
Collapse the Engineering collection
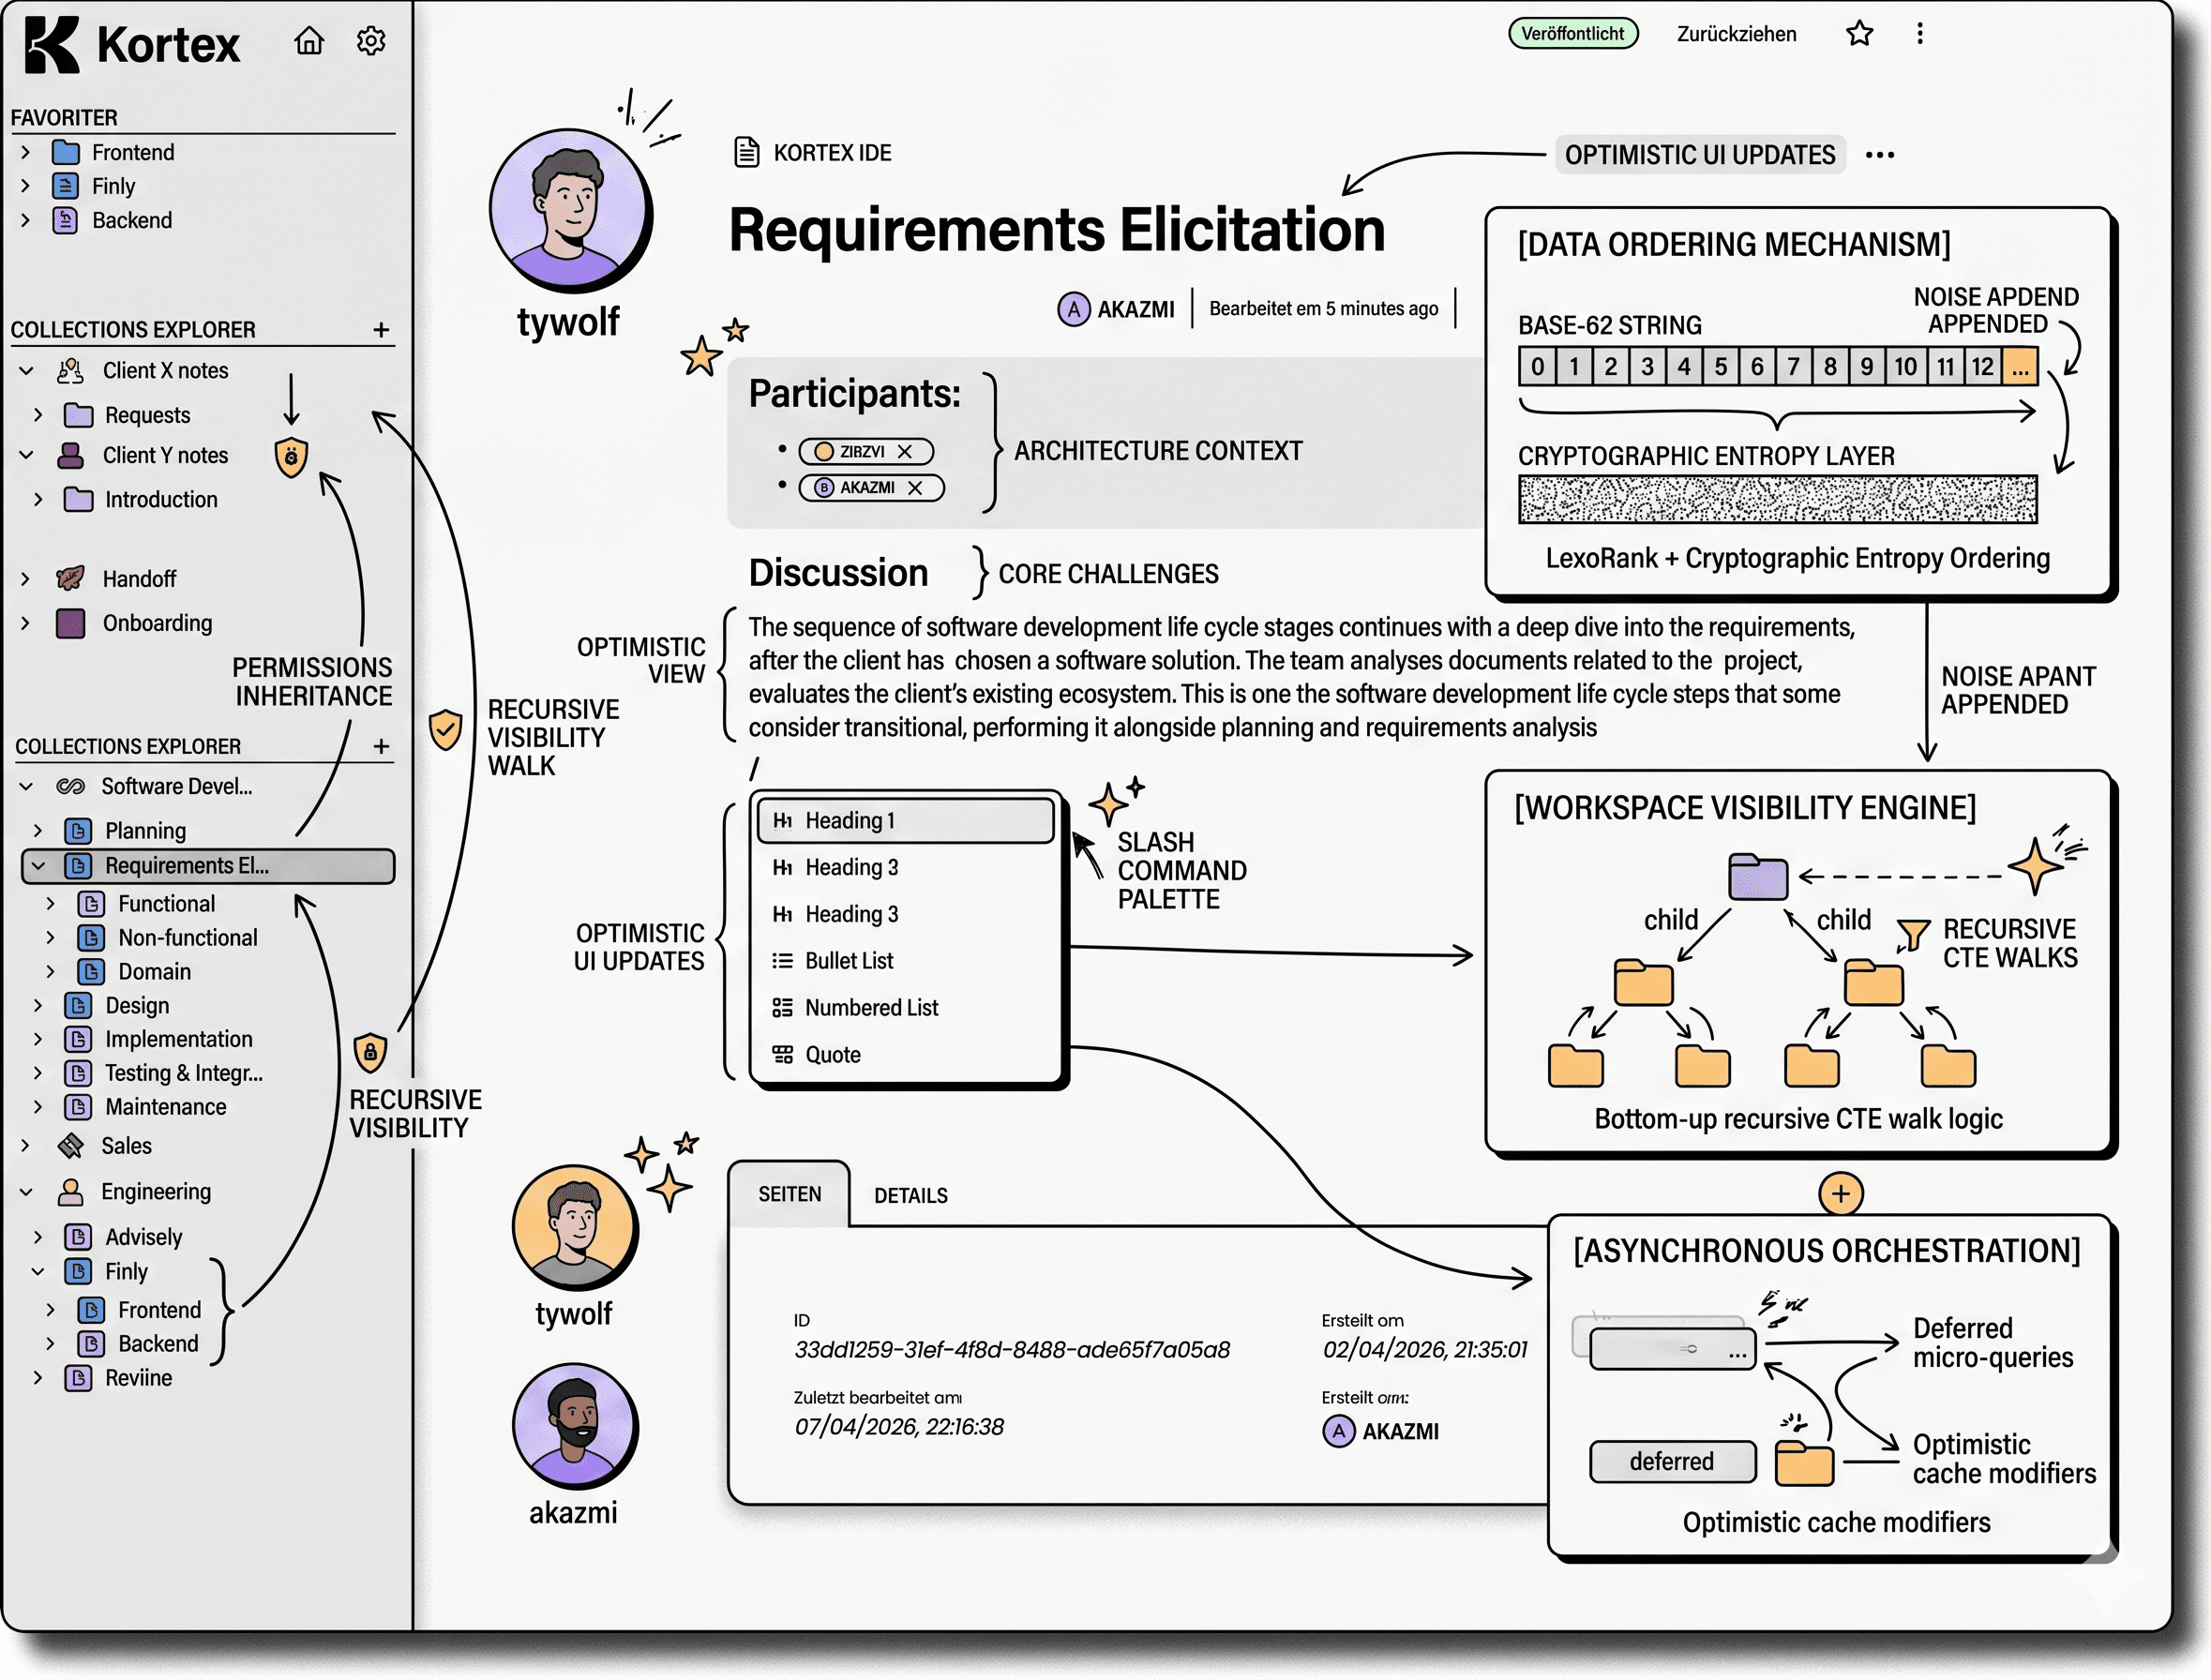coord(26,1192)
